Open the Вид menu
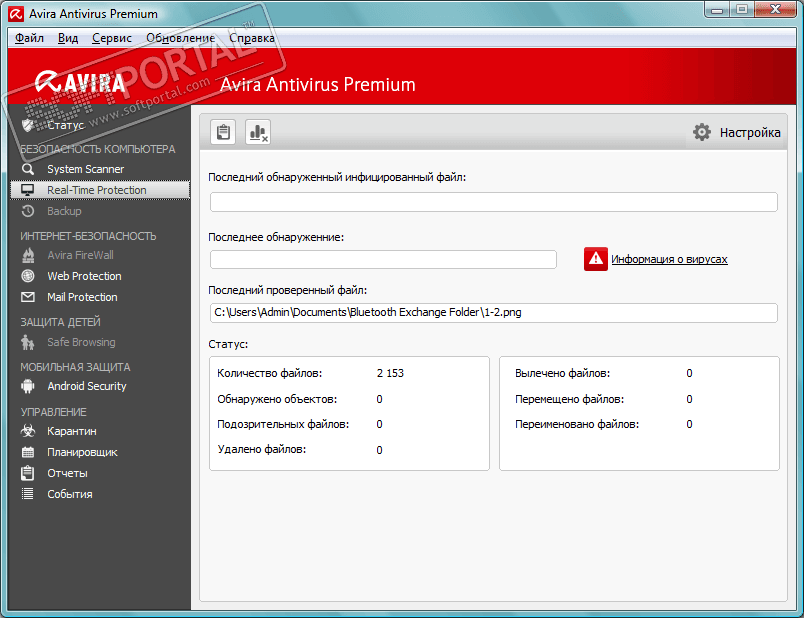804x618 pixels. pos(68,38)
